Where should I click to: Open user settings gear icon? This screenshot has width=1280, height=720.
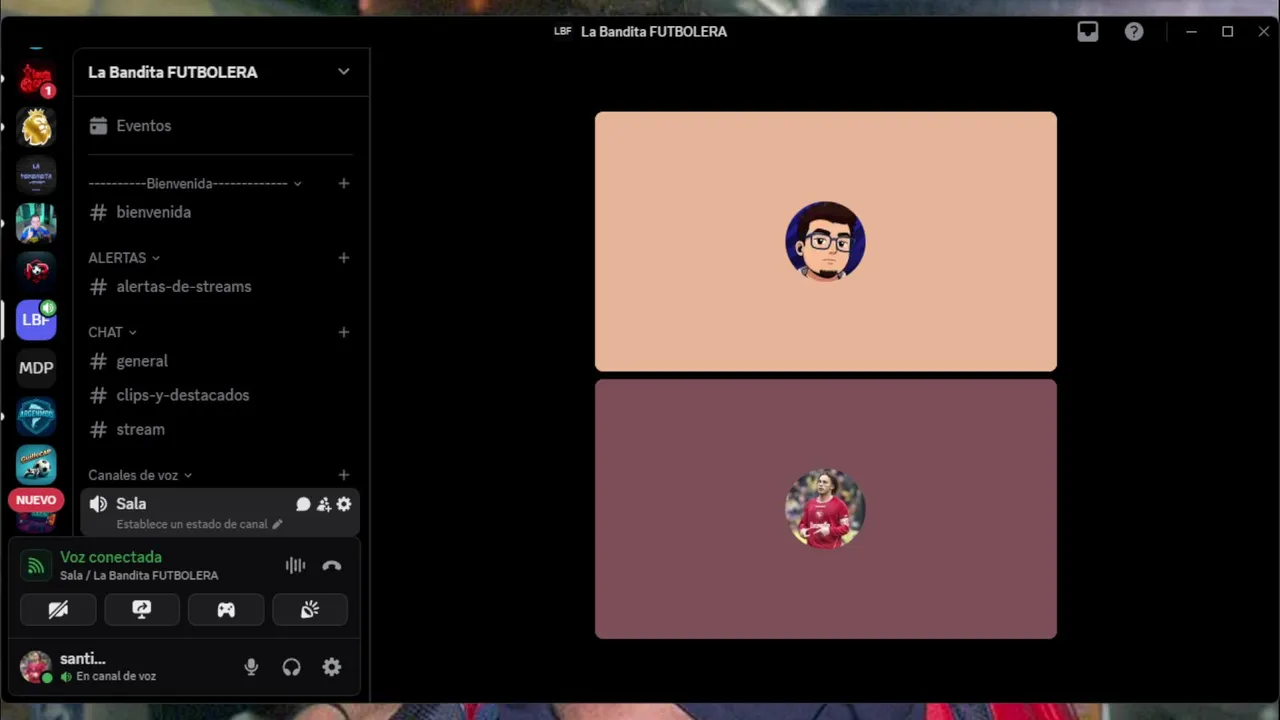332,667
